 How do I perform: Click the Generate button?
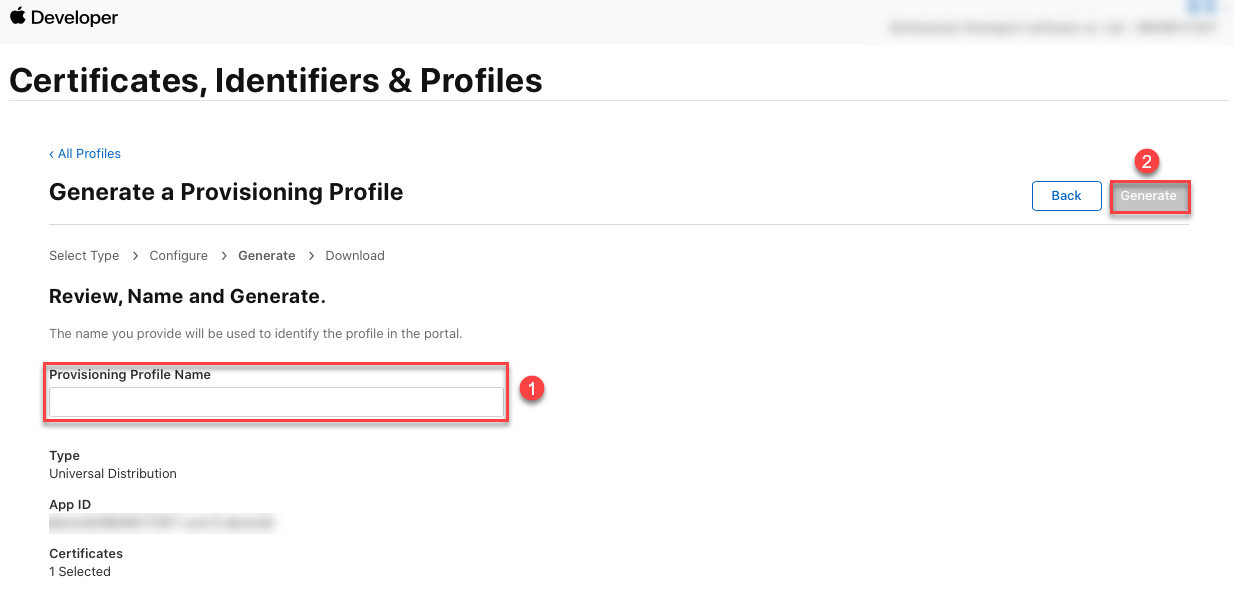point(1148,196)
